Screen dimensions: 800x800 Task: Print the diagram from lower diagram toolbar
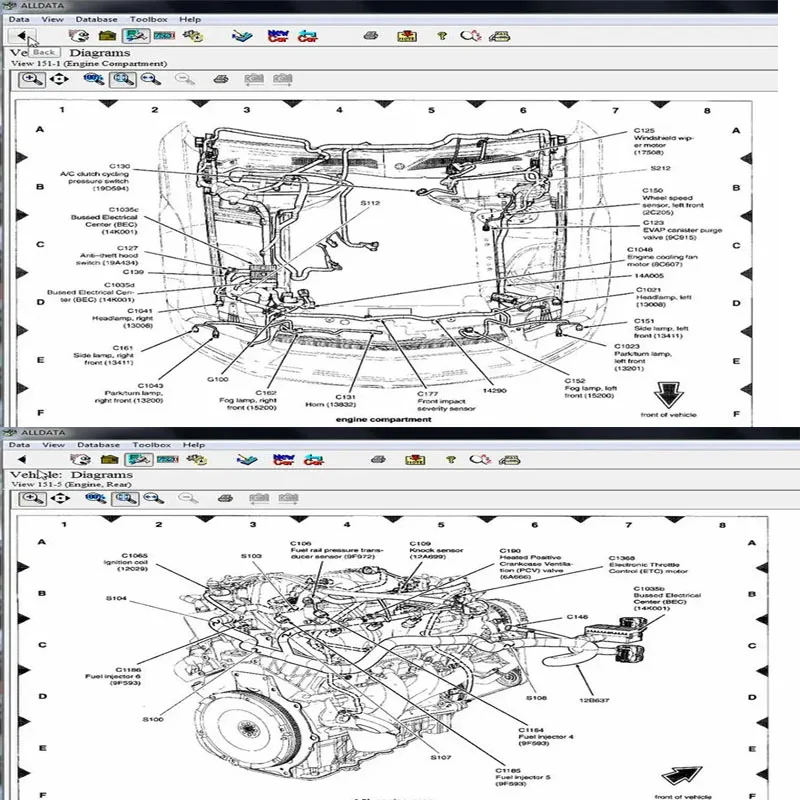click(x=225, y=498)
